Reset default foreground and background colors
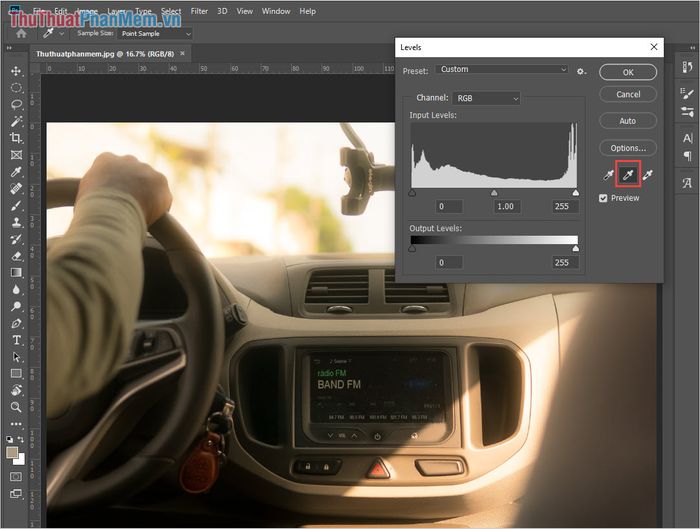Screen dimensions: 700x529 tap(10, 439)
